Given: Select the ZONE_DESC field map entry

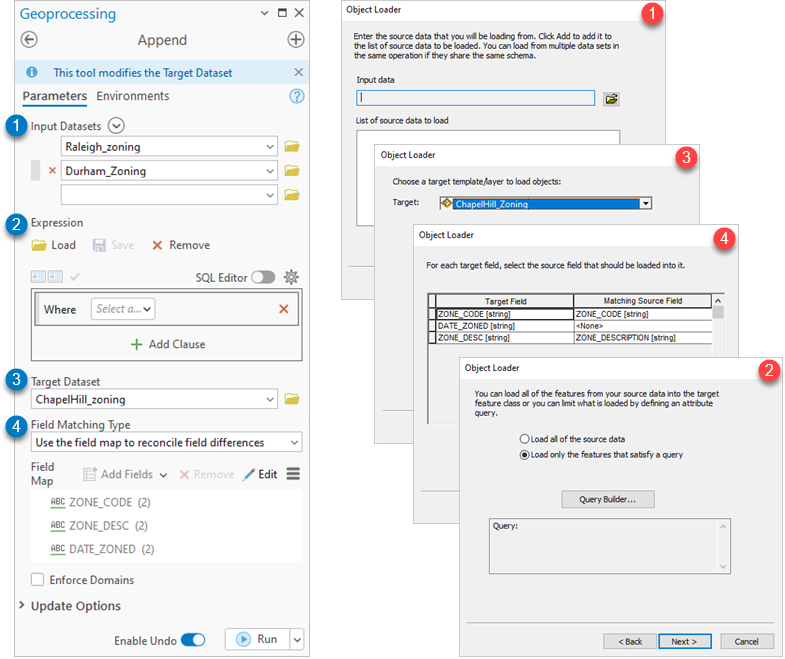Looking at the screenshot, I should pyautogui.click(x=99, y=526).
